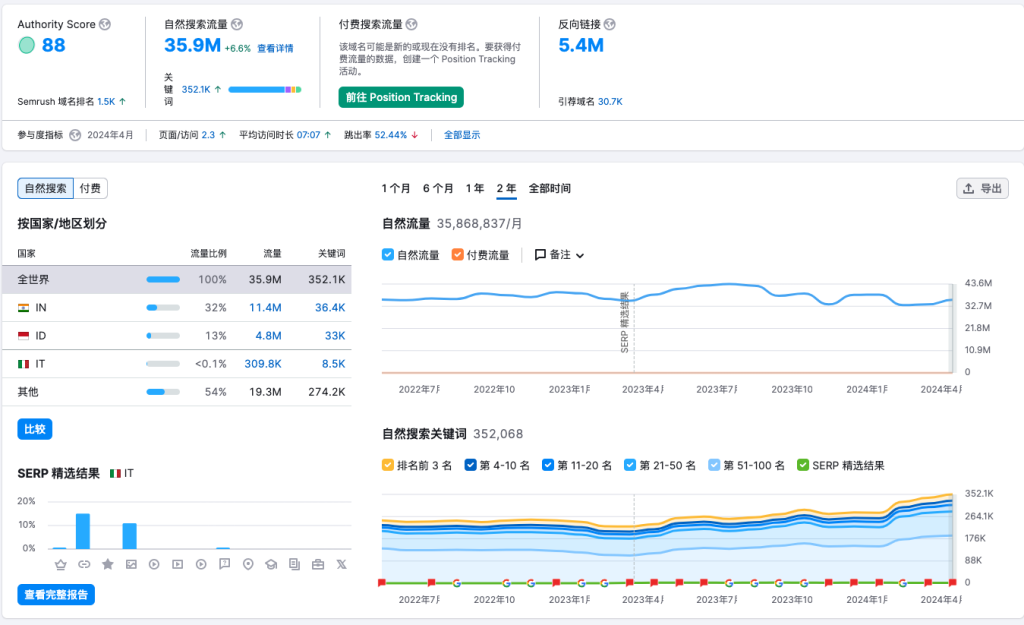1024x625 pixels.
Task: Click the up arrow next to 352.1K keywords
Action: 217,89
